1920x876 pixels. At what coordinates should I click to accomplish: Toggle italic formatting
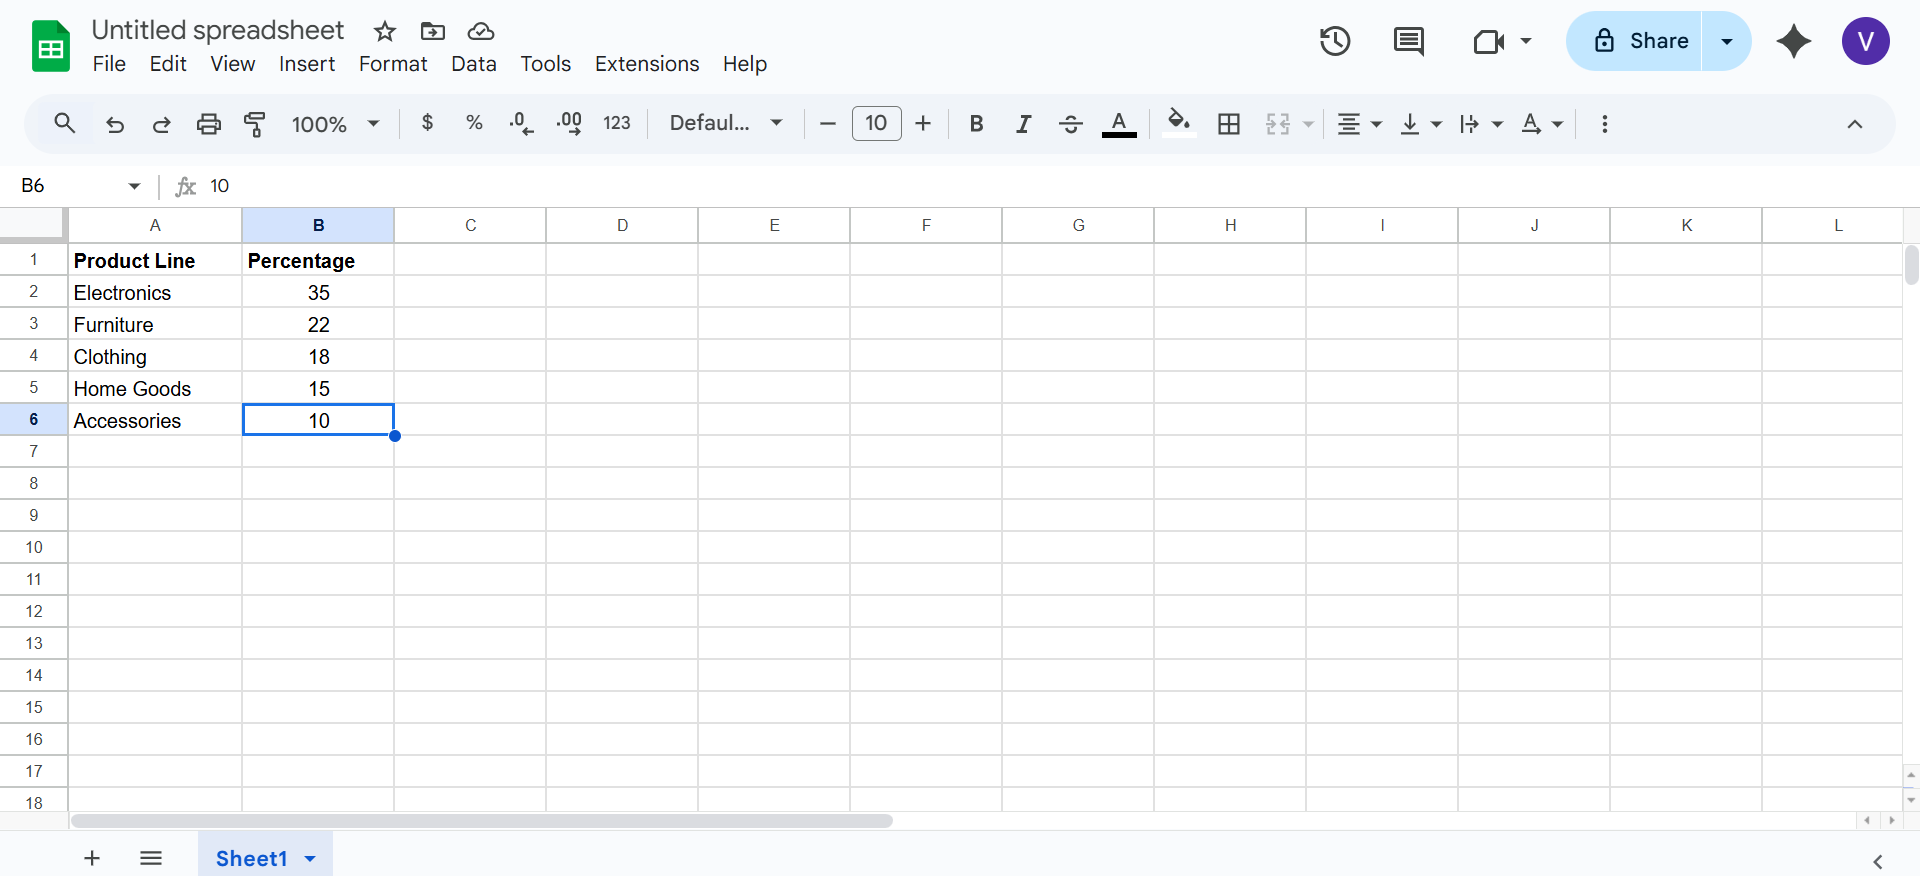pos(1023,124)
